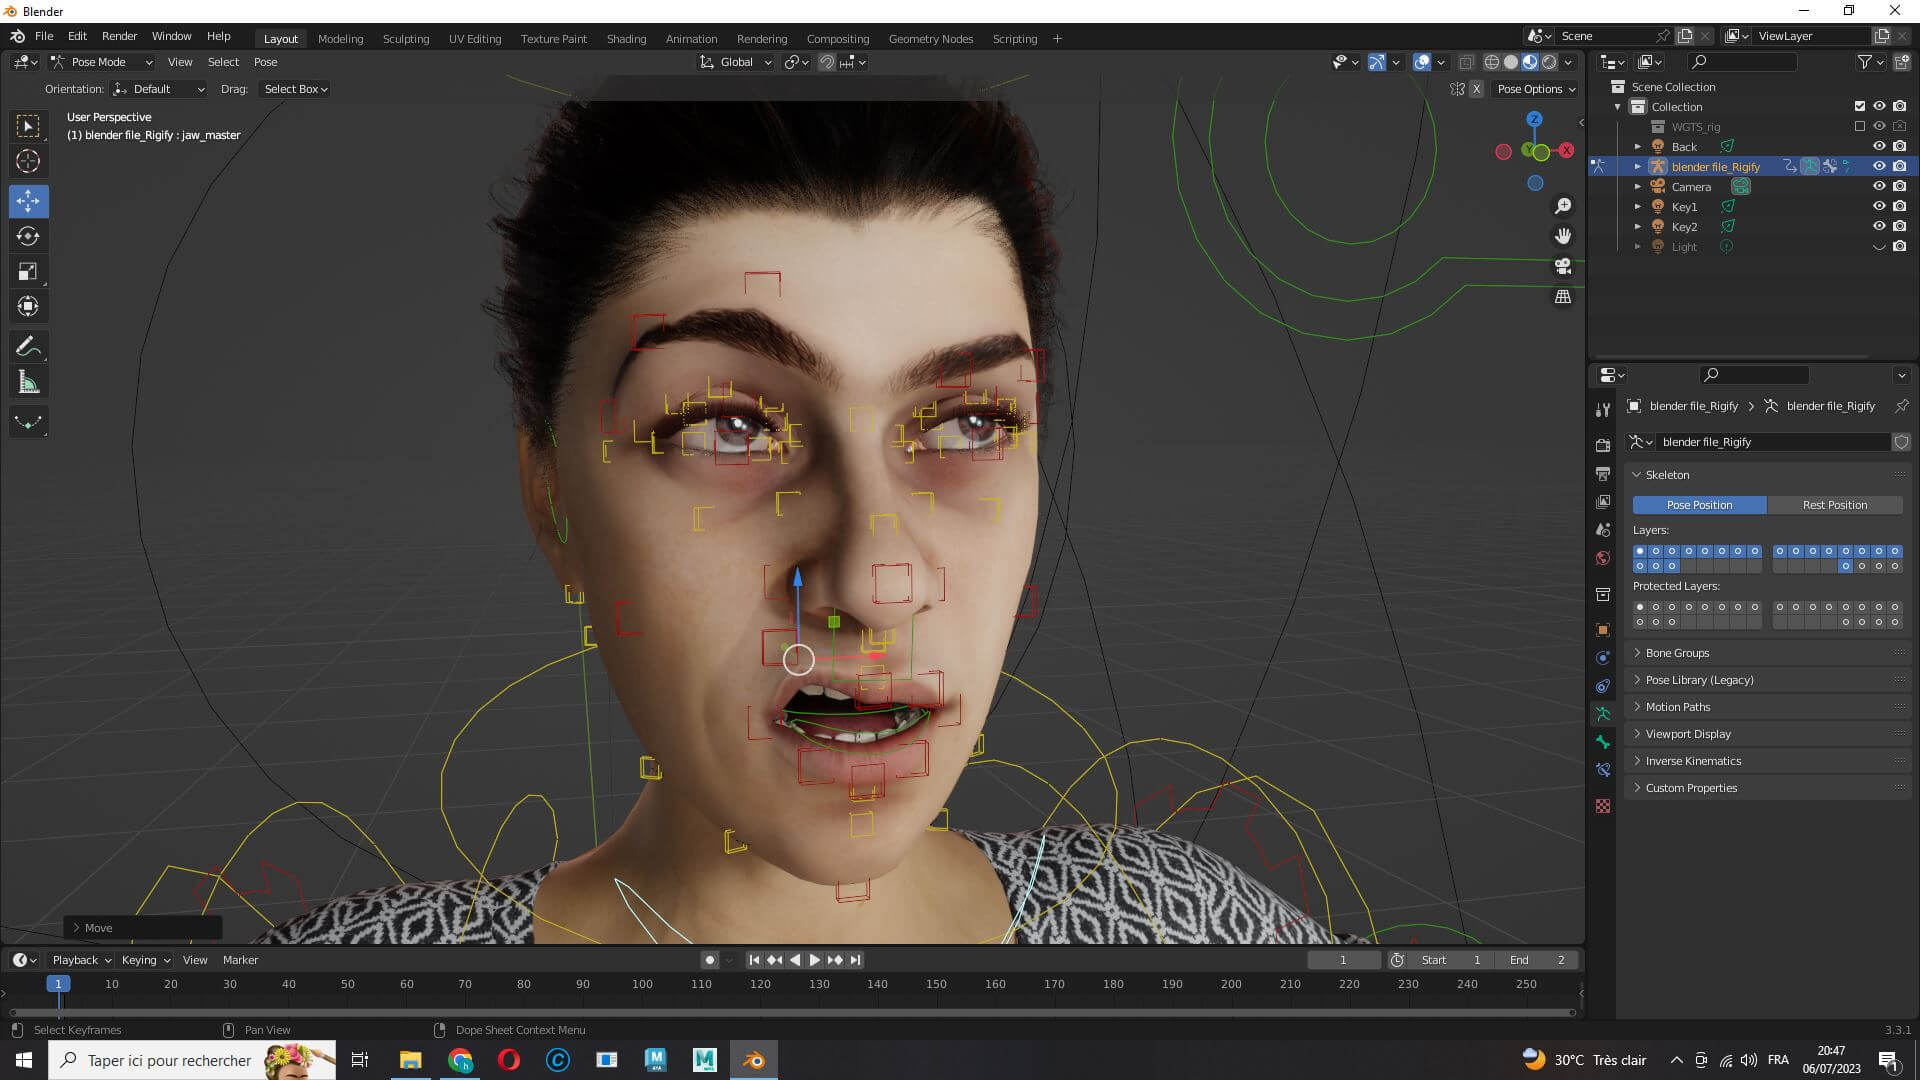Toggle visibility of Key1 object

[x=1879, y=207]
